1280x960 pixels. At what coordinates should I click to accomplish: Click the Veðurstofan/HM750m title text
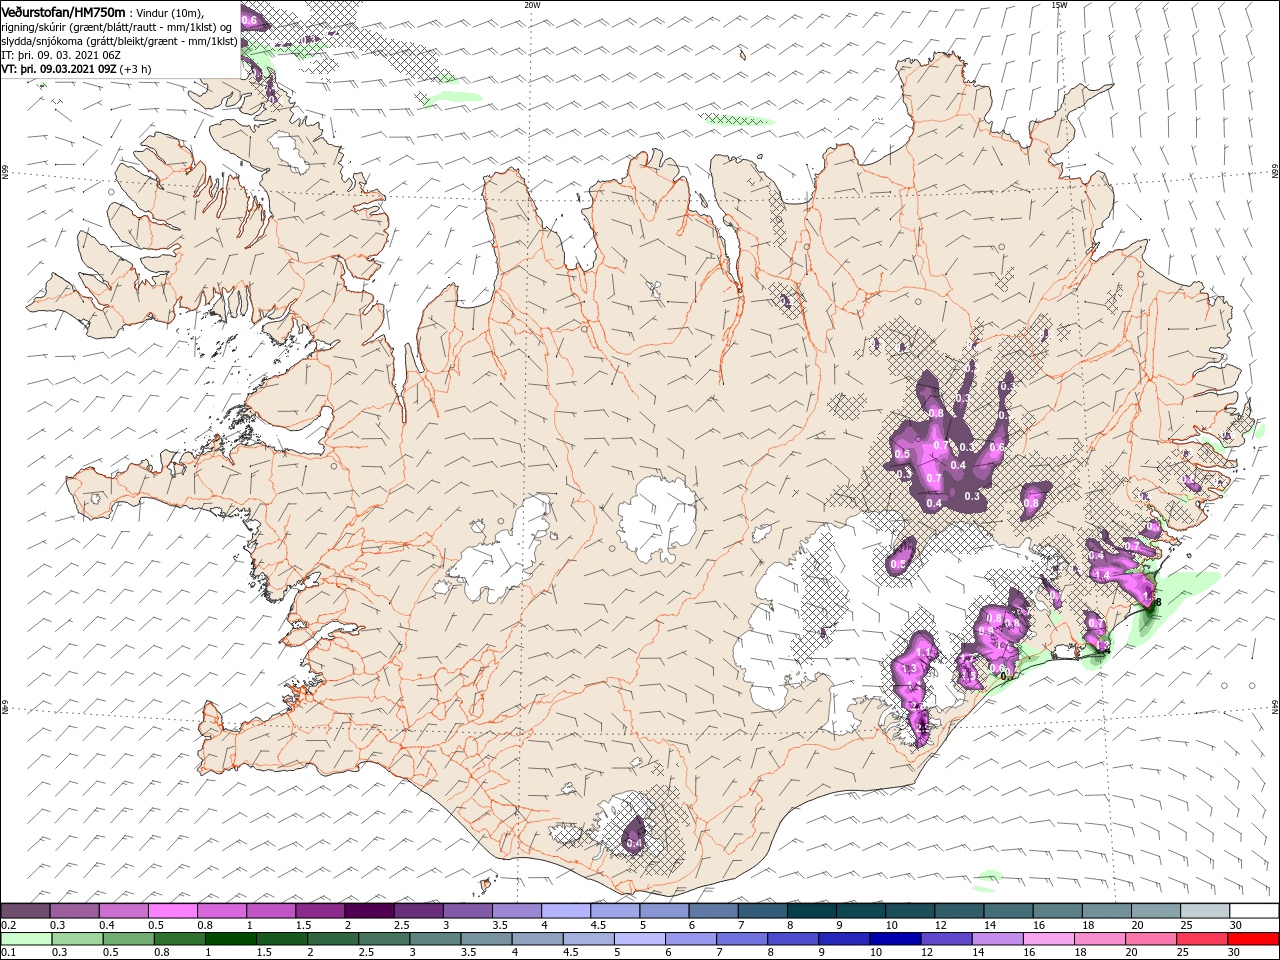tap(63, 11)
